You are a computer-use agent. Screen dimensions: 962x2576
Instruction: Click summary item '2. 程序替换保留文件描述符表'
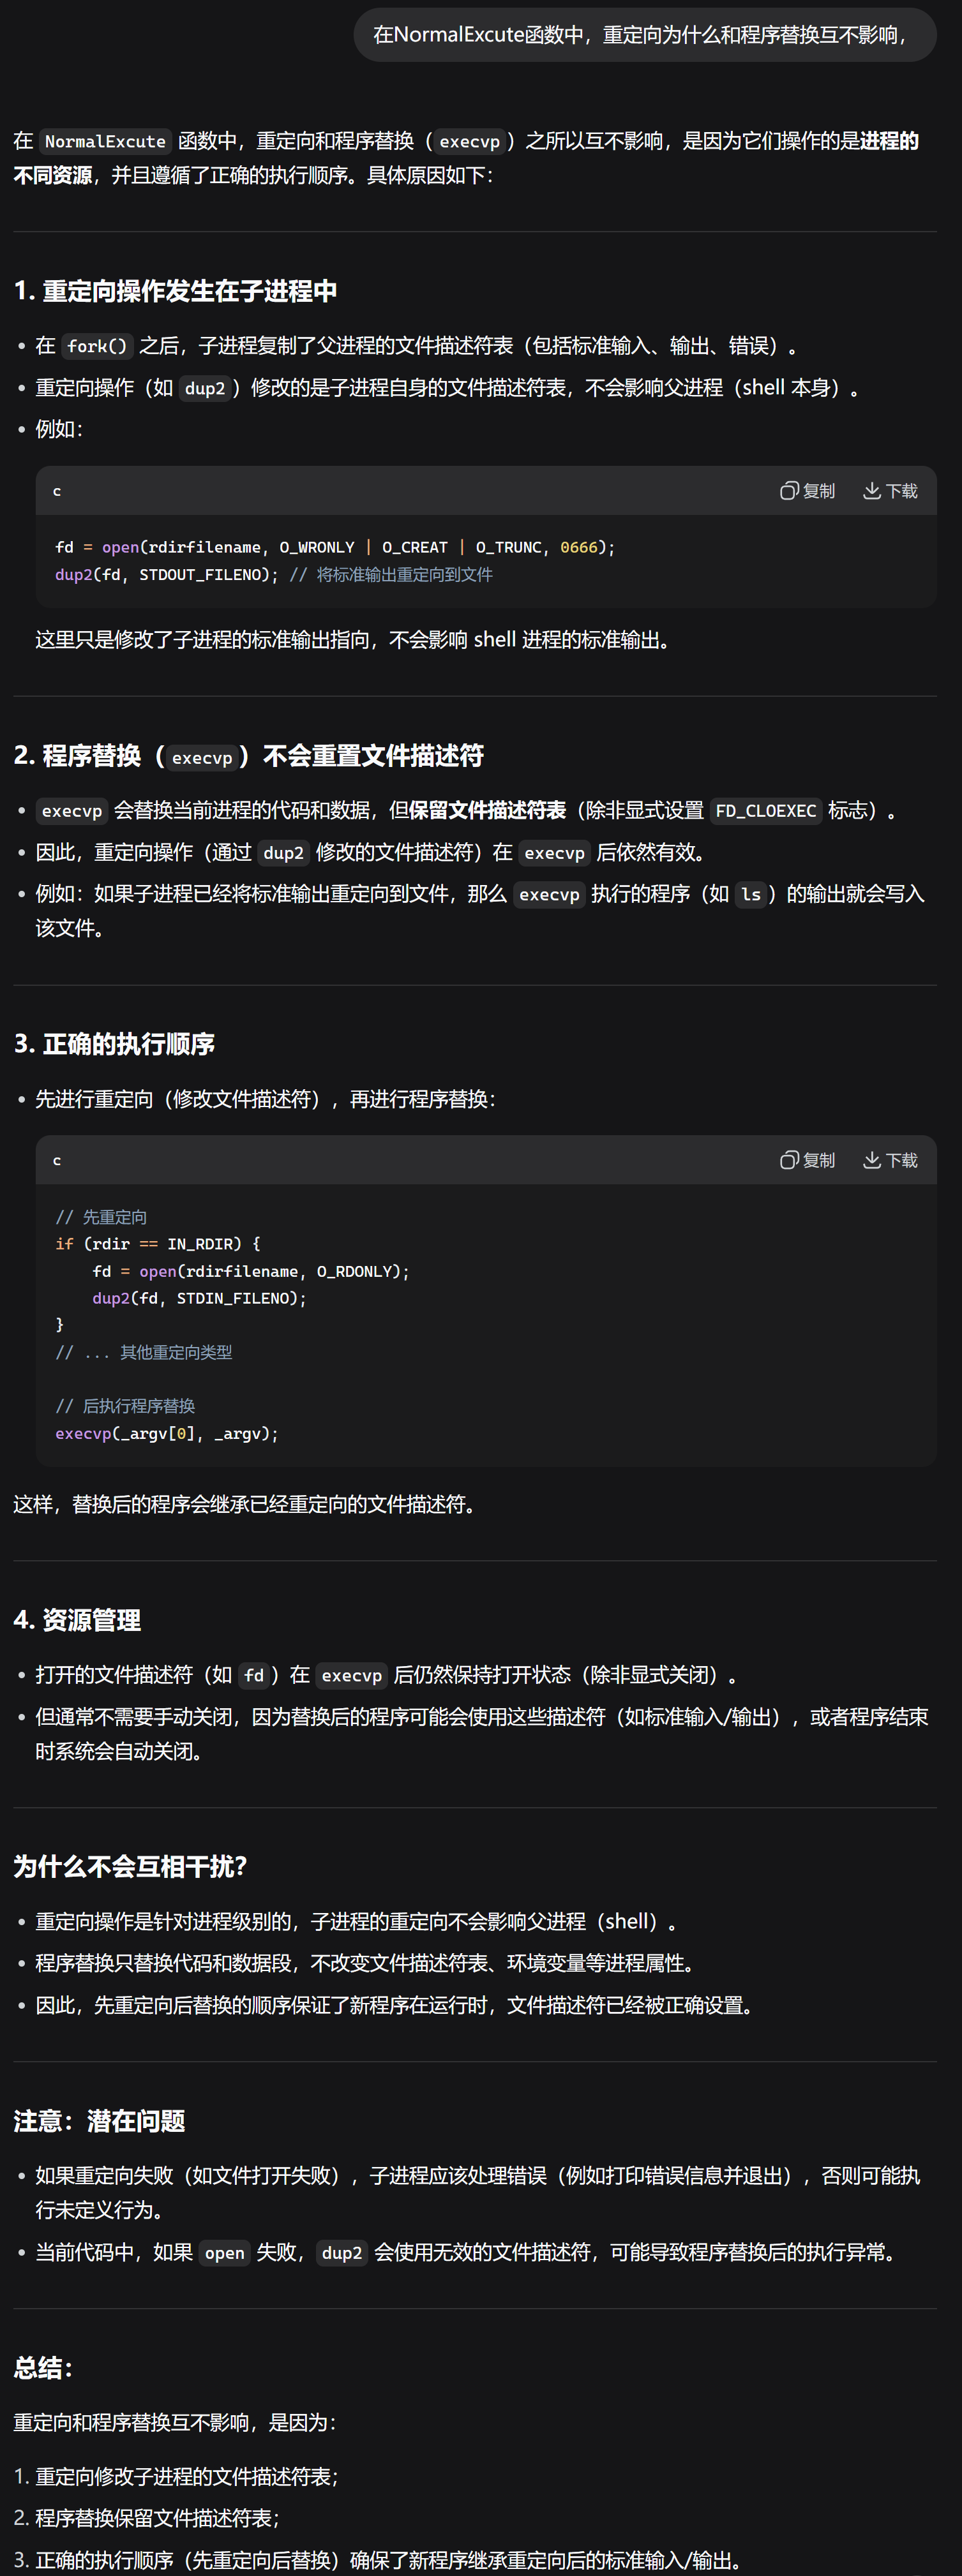(147, 2519)
